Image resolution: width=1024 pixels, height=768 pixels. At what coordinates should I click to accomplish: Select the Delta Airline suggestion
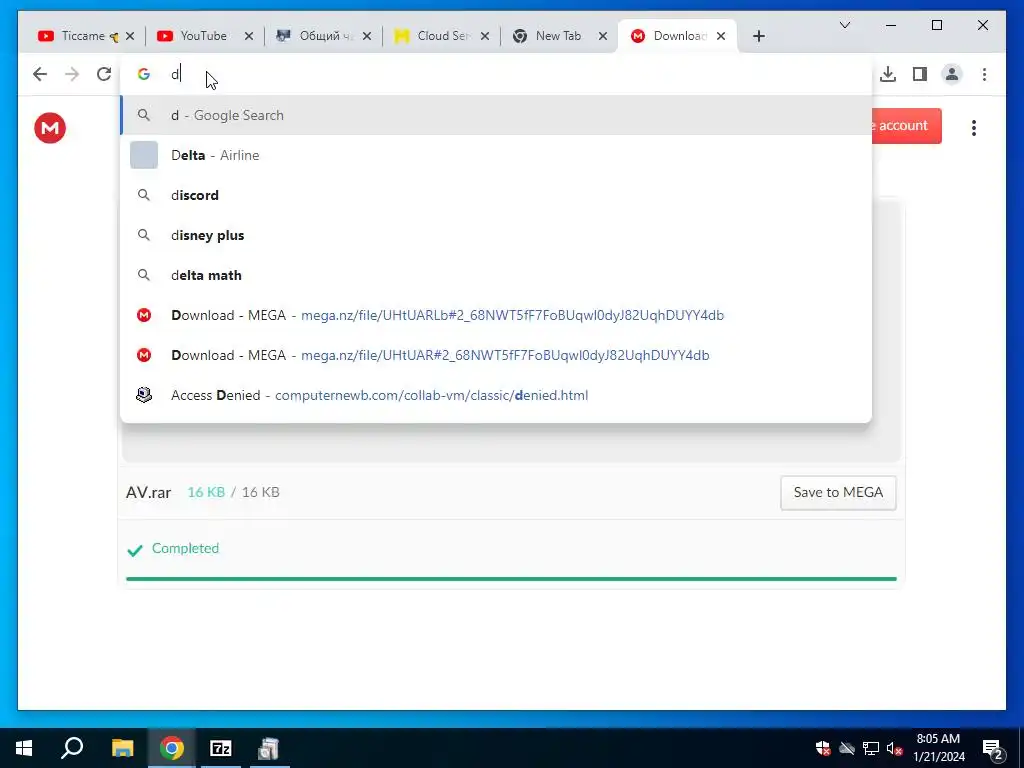point(496,155)
